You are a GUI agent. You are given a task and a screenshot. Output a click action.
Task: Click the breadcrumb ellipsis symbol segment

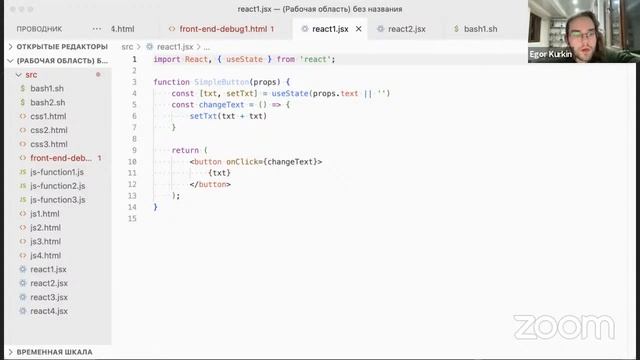click(x=207, y=47)
